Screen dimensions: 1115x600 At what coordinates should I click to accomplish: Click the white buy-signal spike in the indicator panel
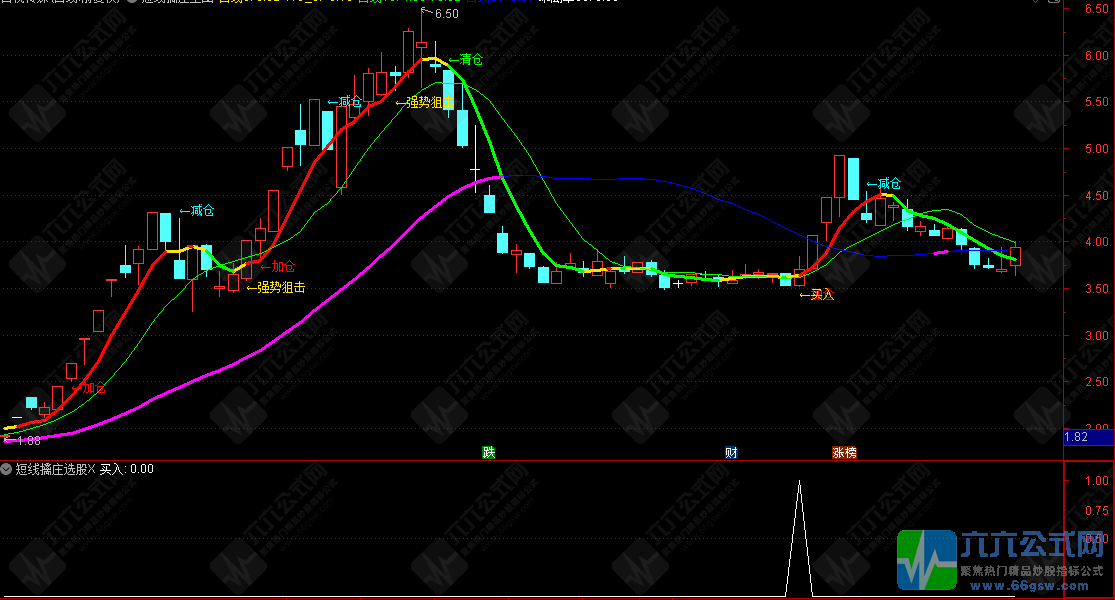click(799, 538)
